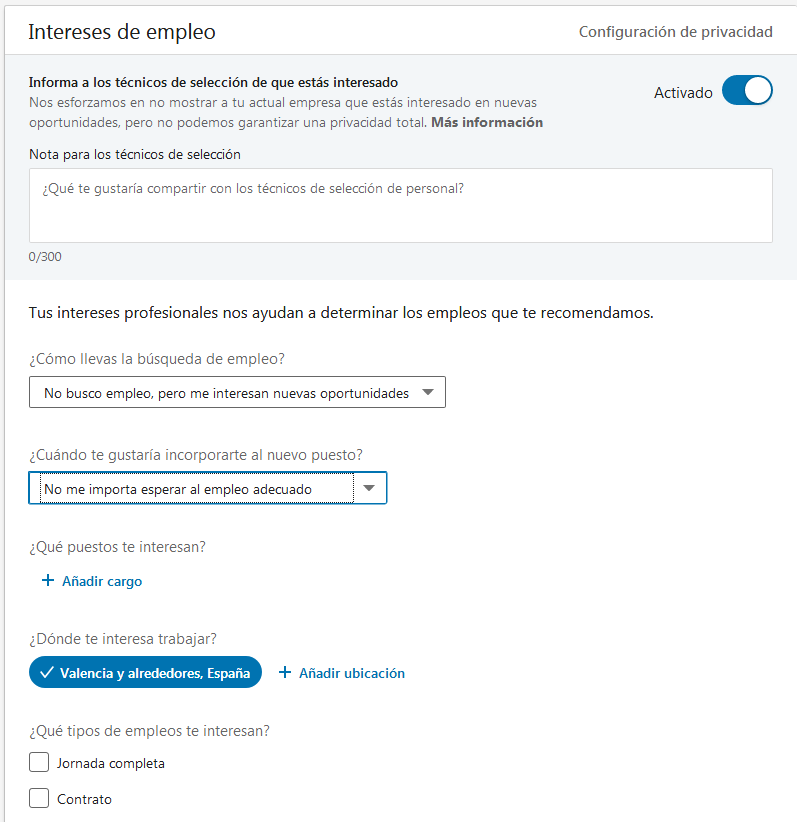The image size is (797, 822).
Task: Select the Valencia y alrededores location pill
Action: [x=145, y=672]
